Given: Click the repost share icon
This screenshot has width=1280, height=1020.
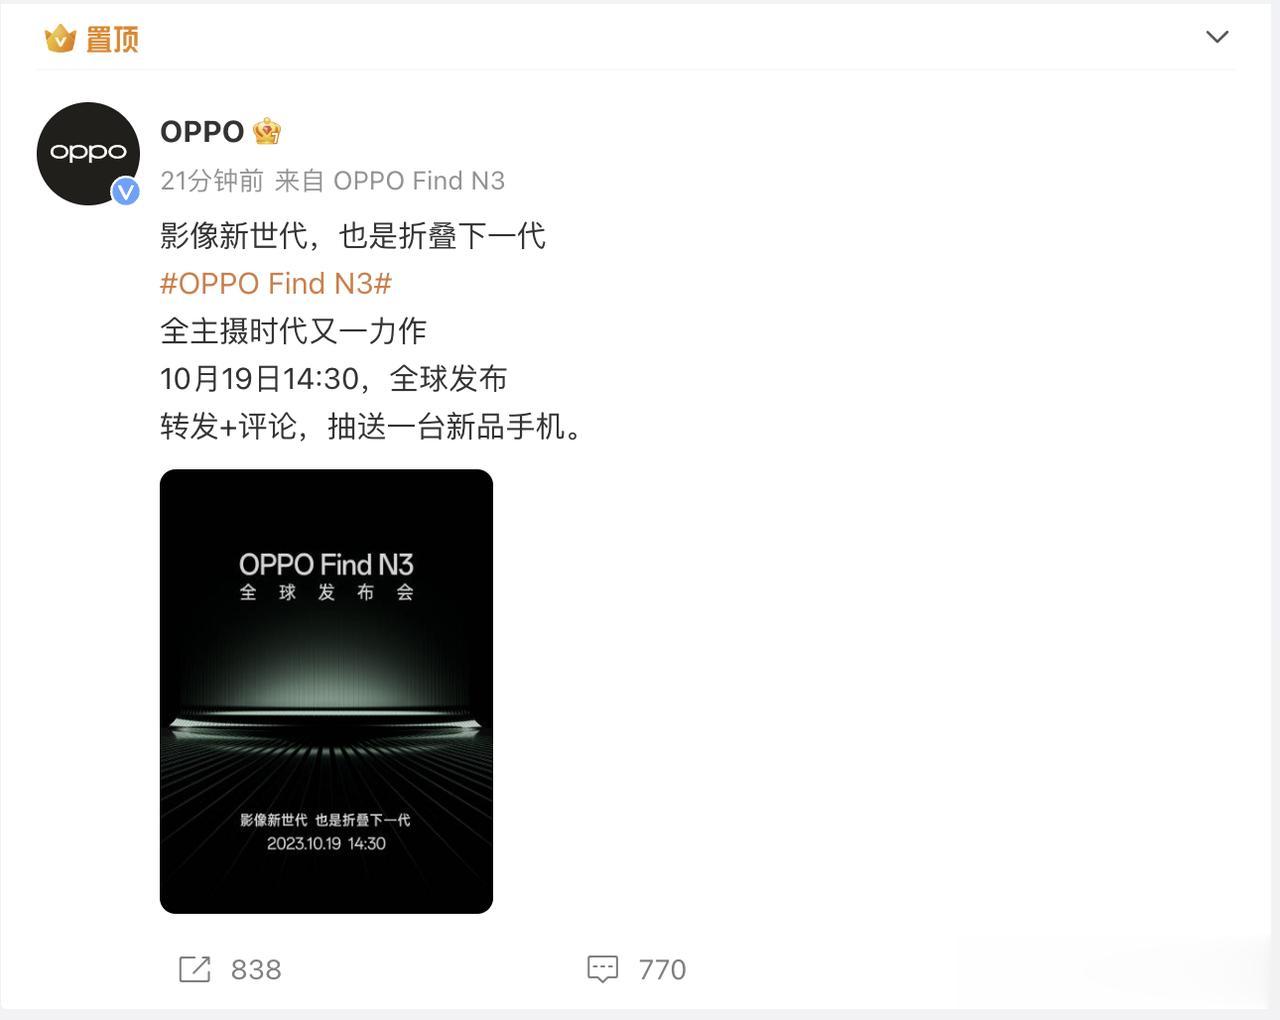Looking at the screenshot, I should 194,969.
